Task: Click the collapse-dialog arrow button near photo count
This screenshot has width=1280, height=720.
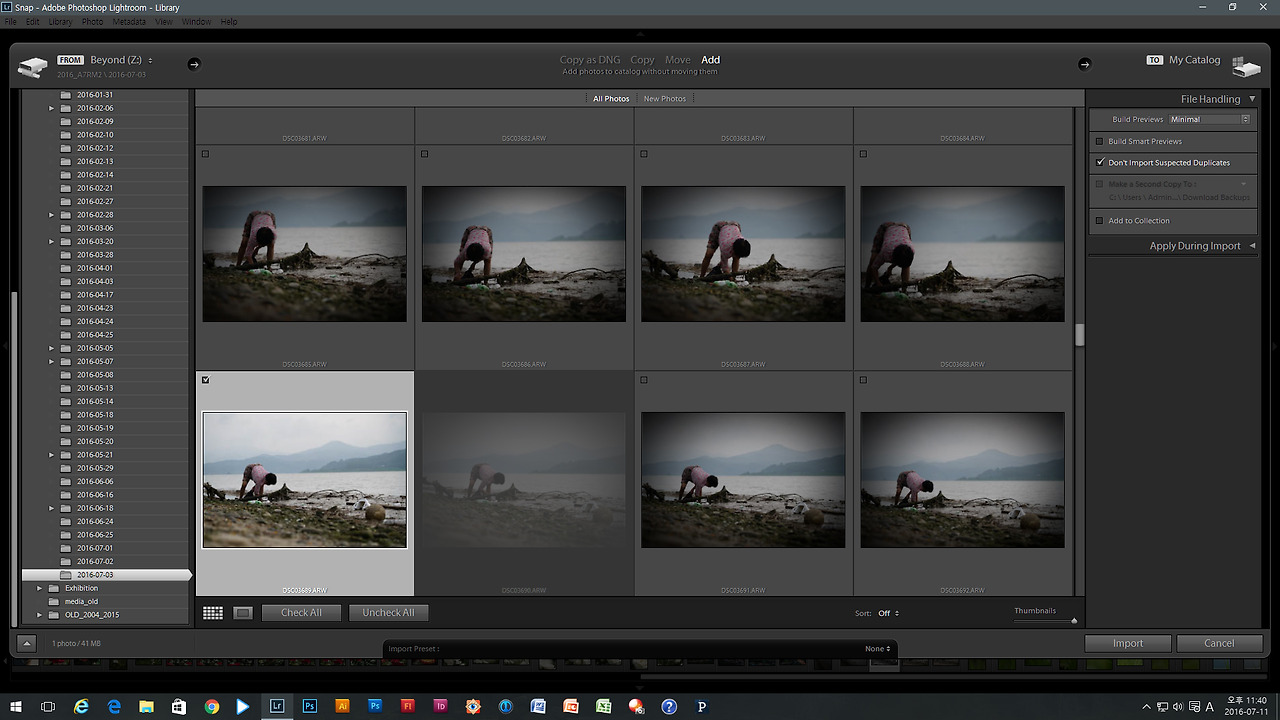Action: (x=27, y=644)
